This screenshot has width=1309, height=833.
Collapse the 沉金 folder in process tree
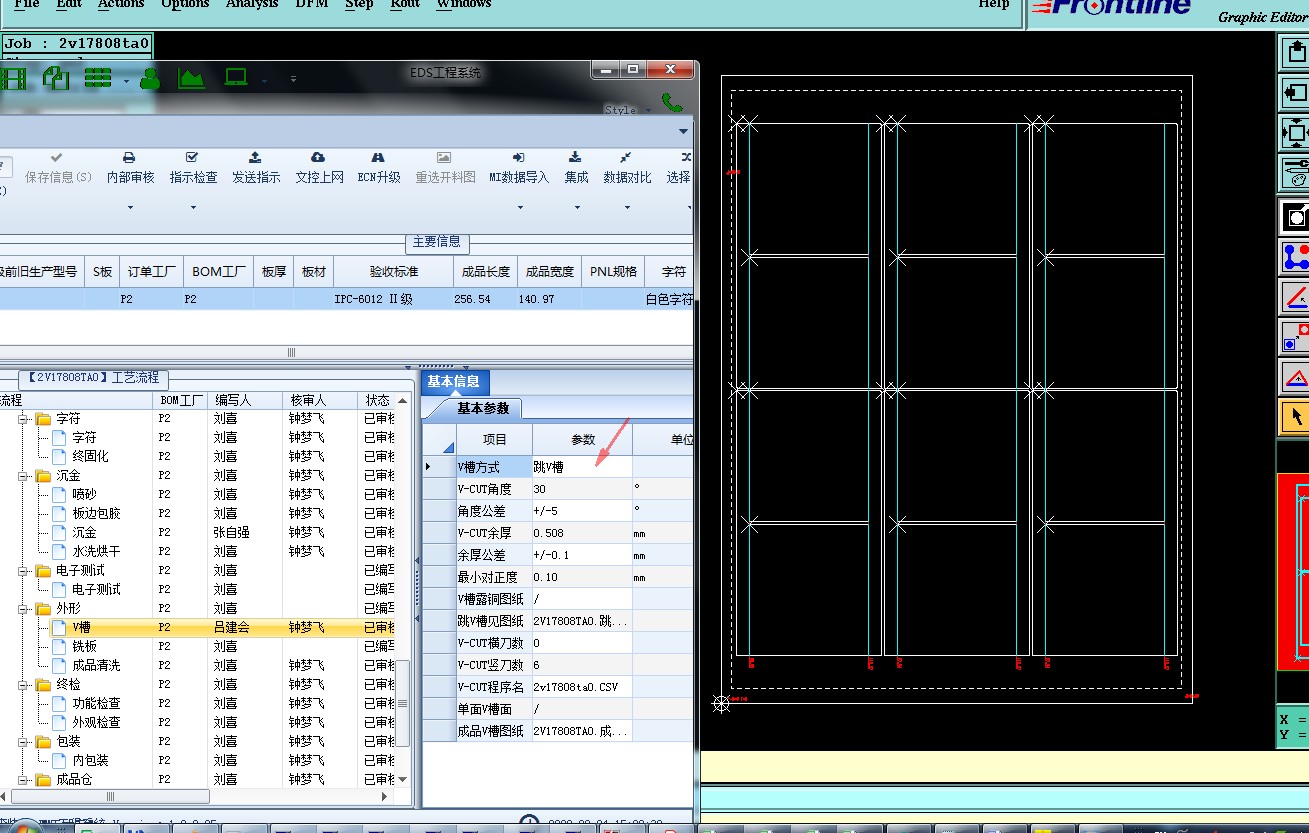click(23, 476)
